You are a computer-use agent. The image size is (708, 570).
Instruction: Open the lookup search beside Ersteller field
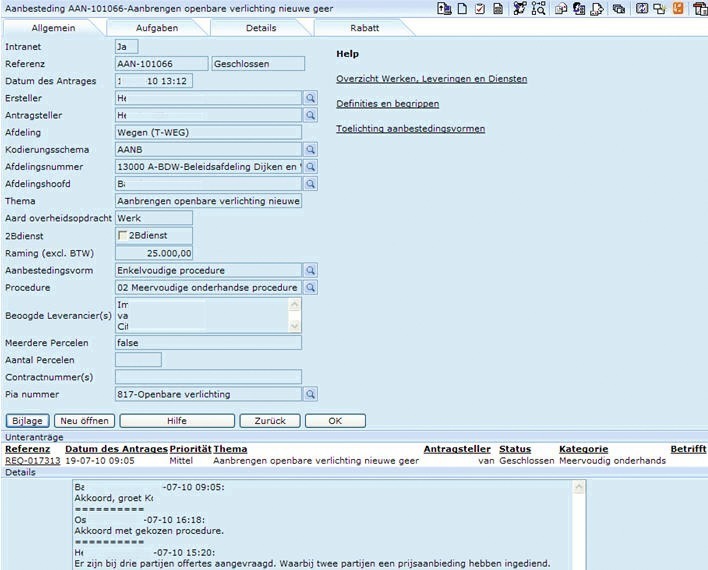[x=311, y=98]
